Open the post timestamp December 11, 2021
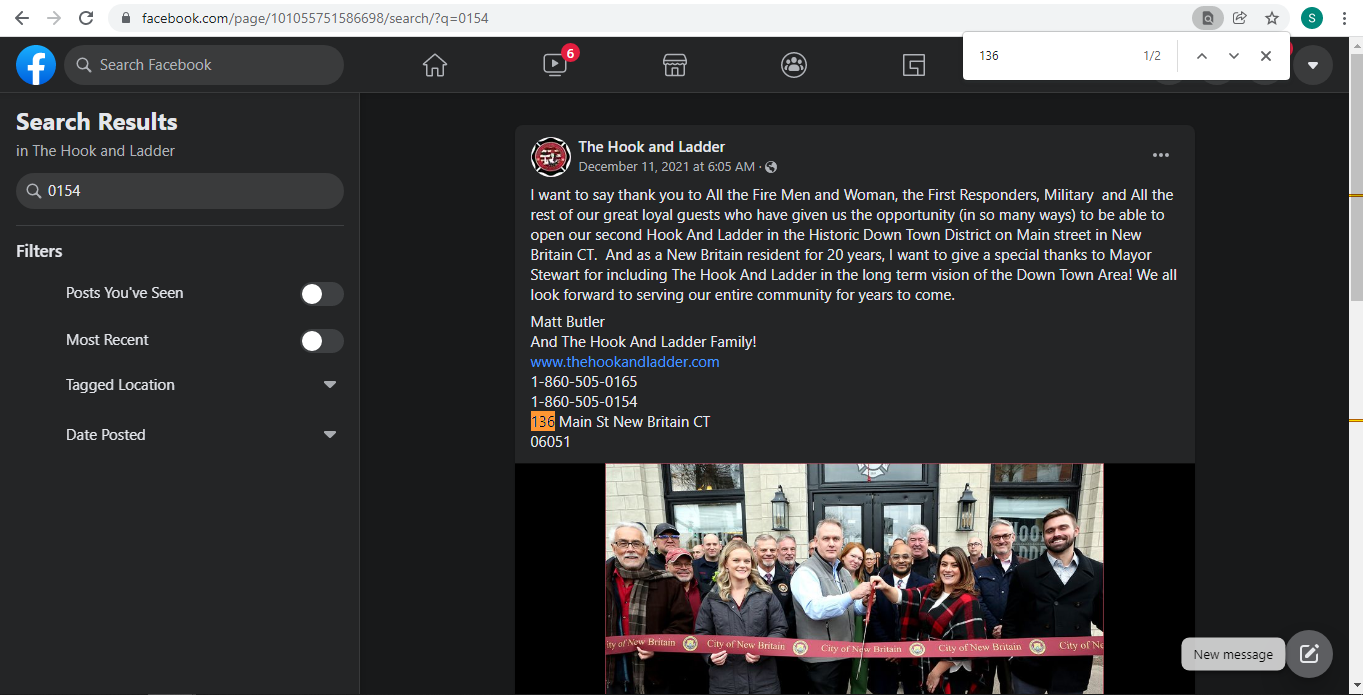 click(x=666, y=167)
